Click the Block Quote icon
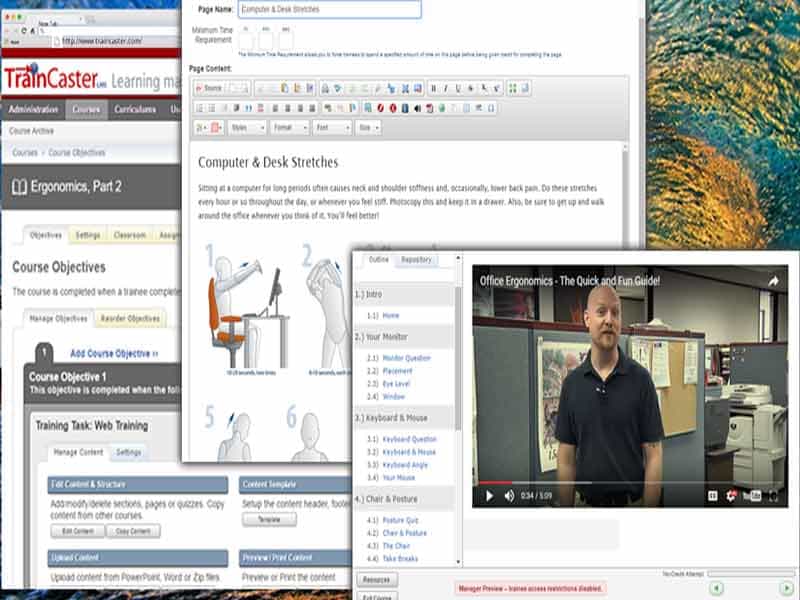800x600 pixels. [248, 108]
